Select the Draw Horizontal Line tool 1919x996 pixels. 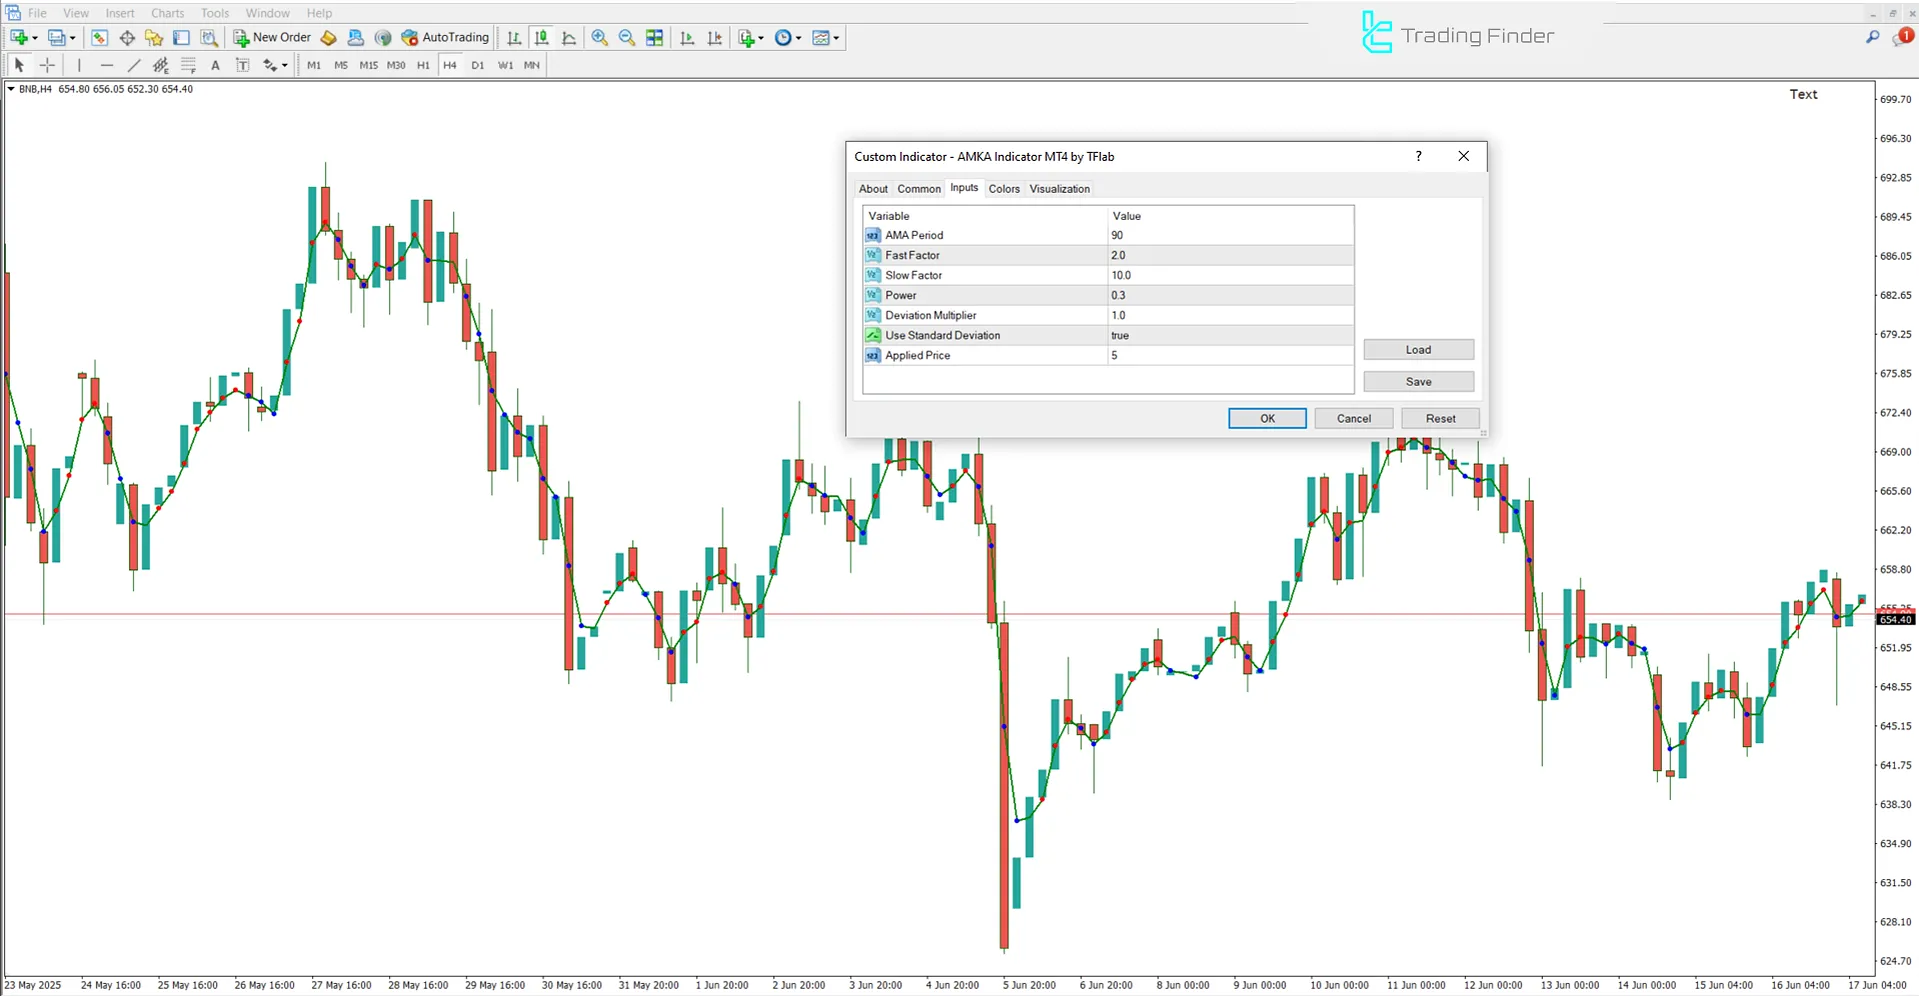107,64
